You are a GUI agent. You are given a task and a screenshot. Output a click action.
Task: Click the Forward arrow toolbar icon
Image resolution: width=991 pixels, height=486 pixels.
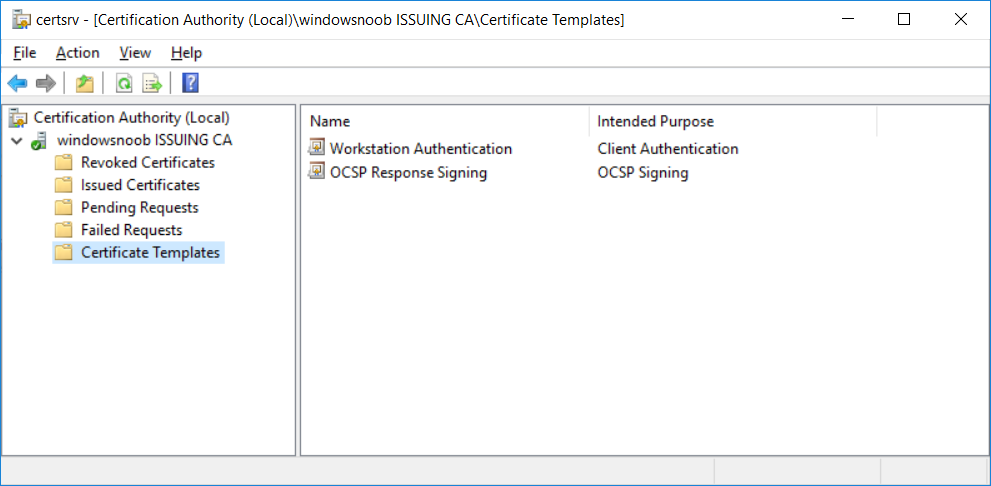[46, 83]
